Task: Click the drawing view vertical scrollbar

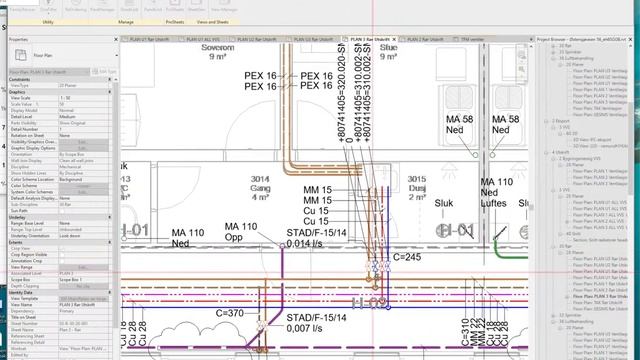Action: pyautogui.click(x=531, y=207)
